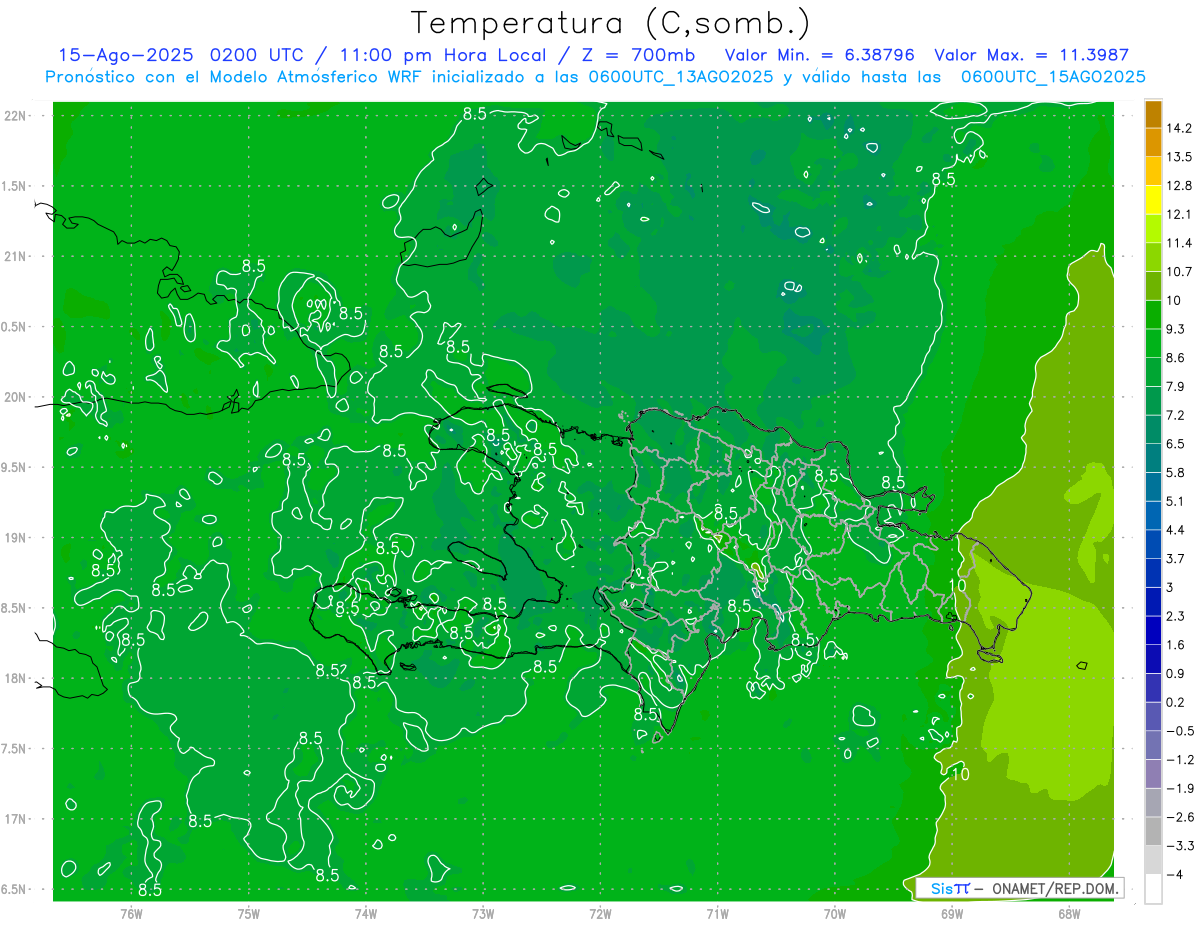
Task: Pick the purple swatch between -1.9 and -1.2
Action: [1153, 774]
